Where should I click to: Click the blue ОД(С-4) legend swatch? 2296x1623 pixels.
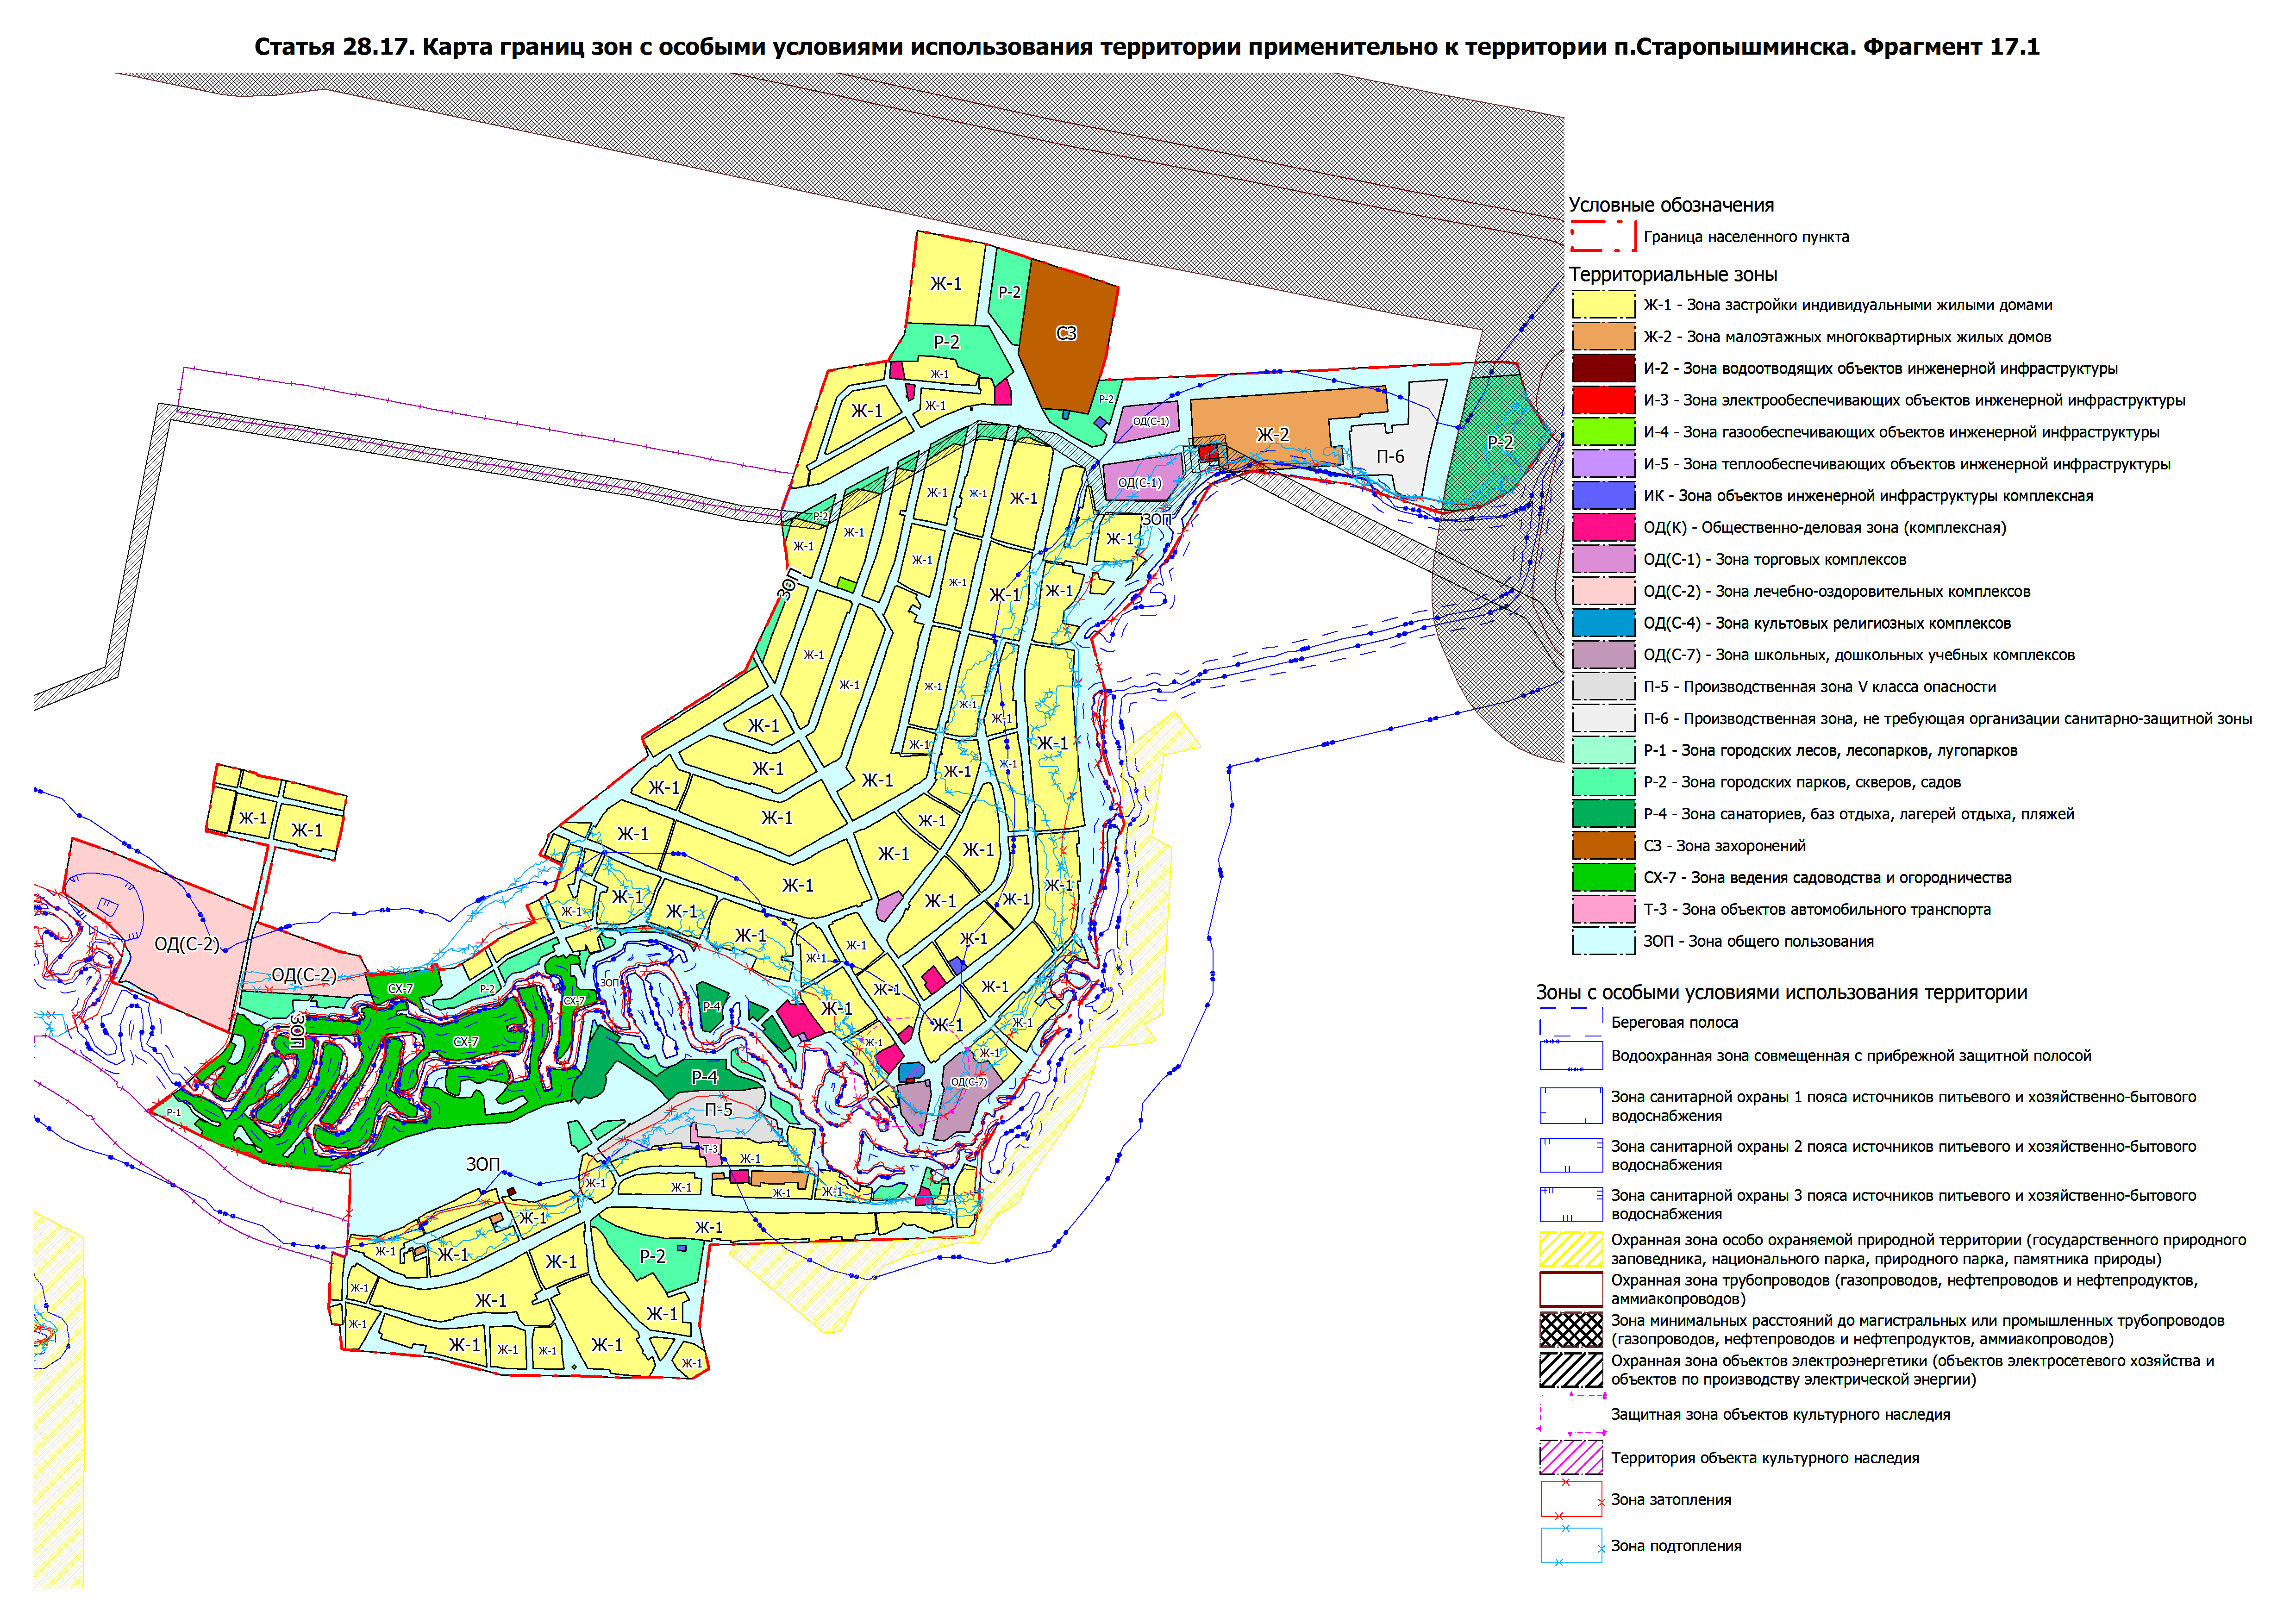click(1603, 623)
